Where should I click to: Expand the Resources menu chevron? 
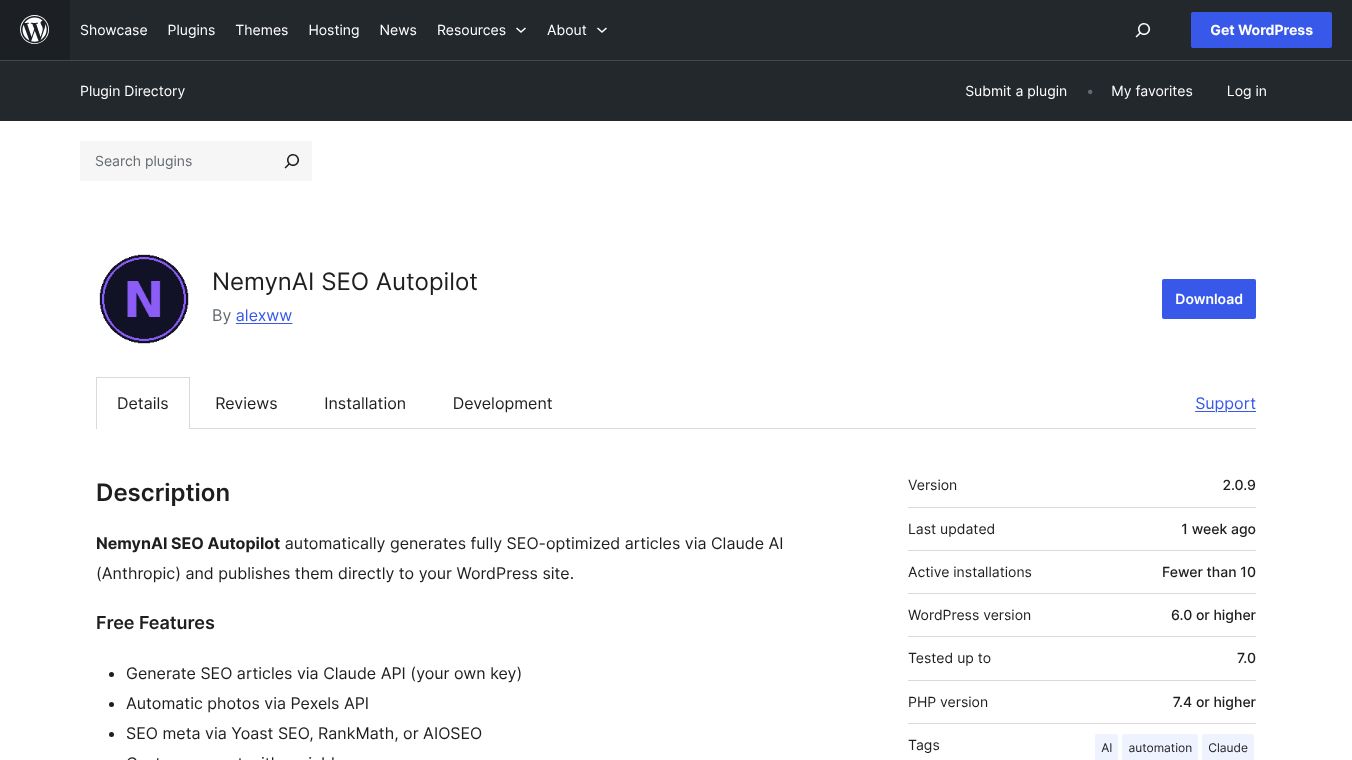click(521, 30)
